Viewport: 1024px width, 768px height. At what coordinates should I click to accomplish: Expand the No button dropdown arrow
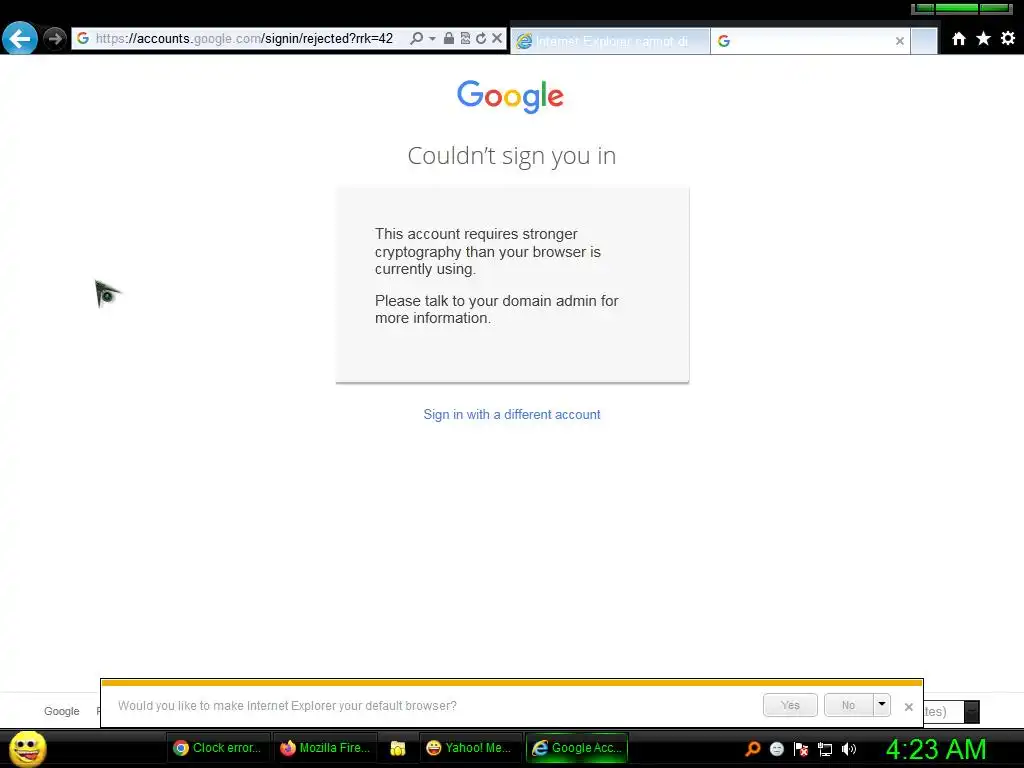(x=882, y=705)
